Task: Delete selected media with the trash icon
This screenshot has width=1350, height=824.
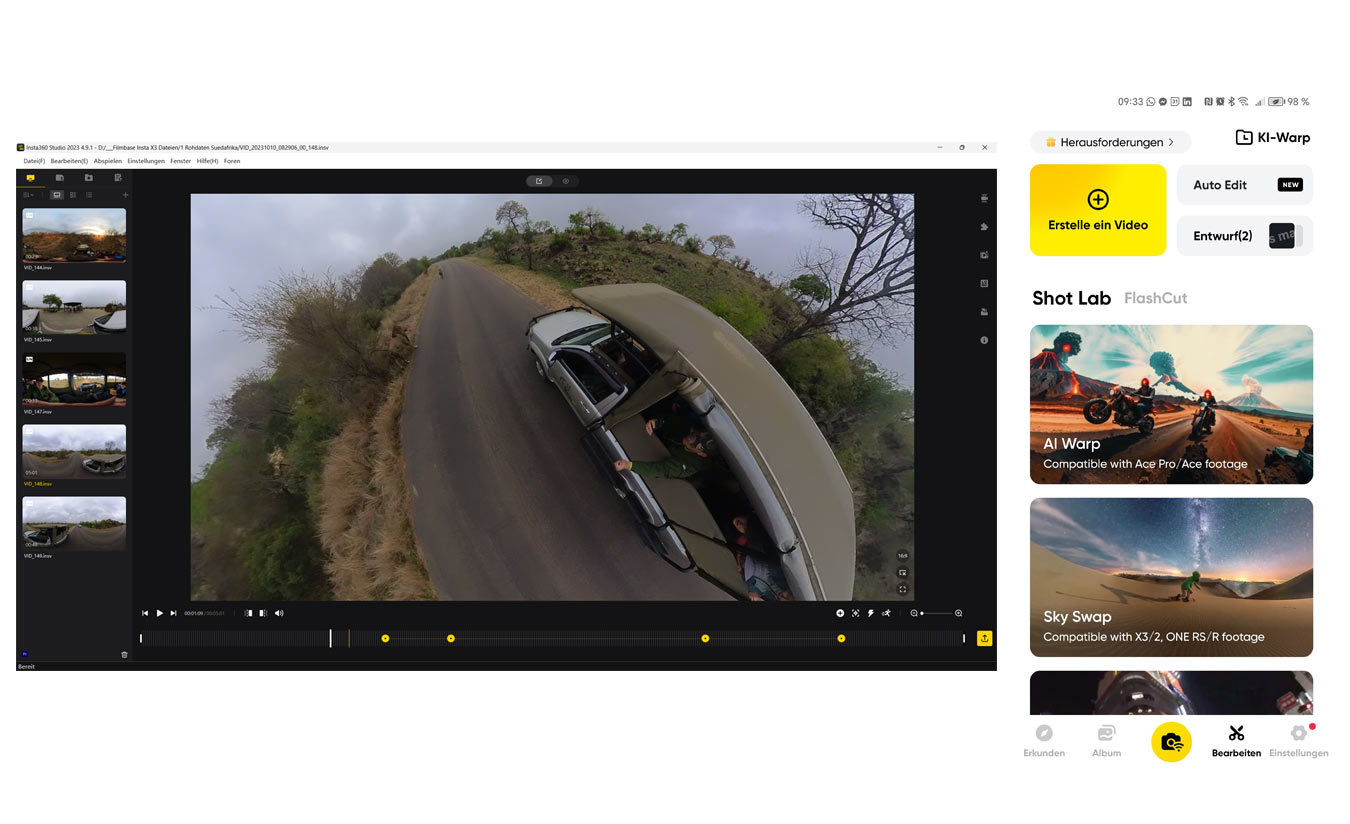Action: tap(124, 654)
